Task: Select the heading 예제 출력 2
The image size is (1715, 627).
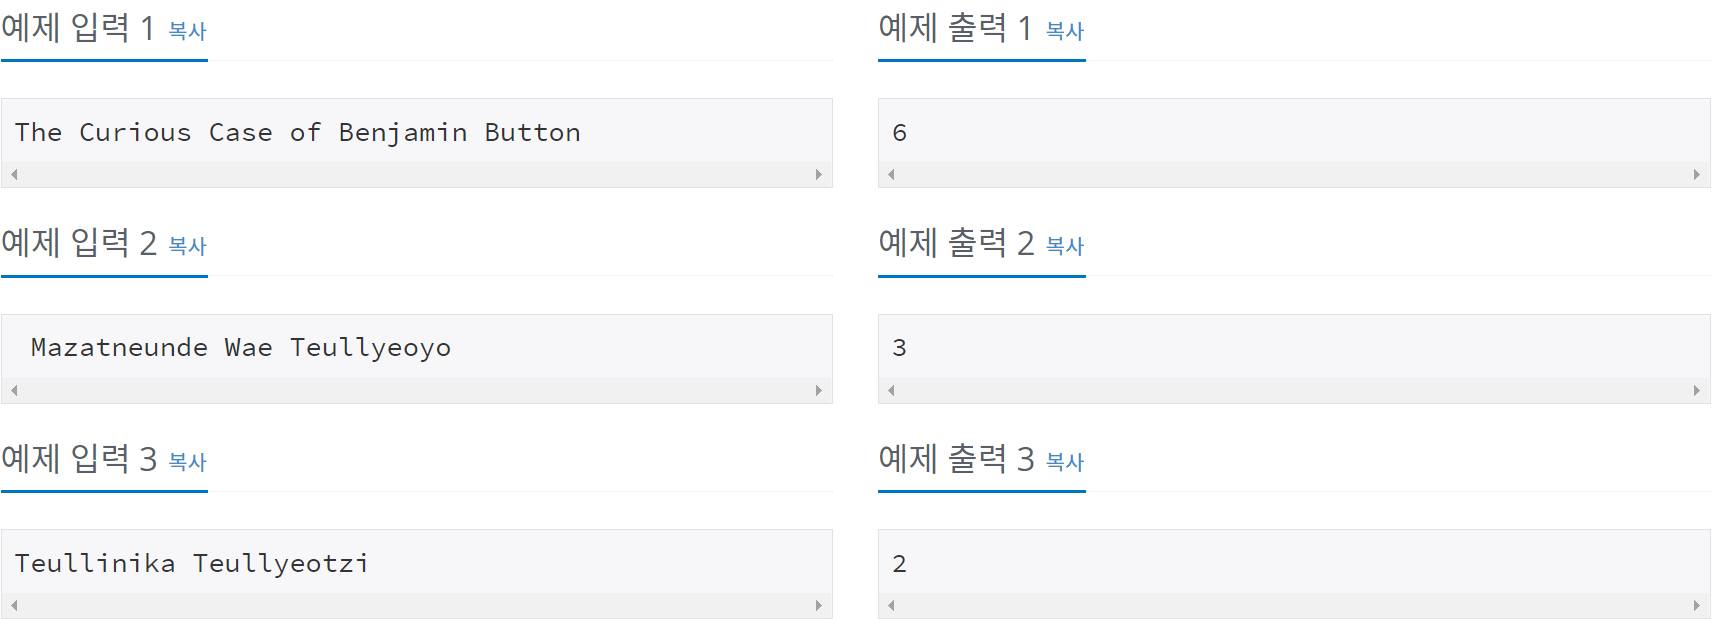Action: tap(955, 243)
